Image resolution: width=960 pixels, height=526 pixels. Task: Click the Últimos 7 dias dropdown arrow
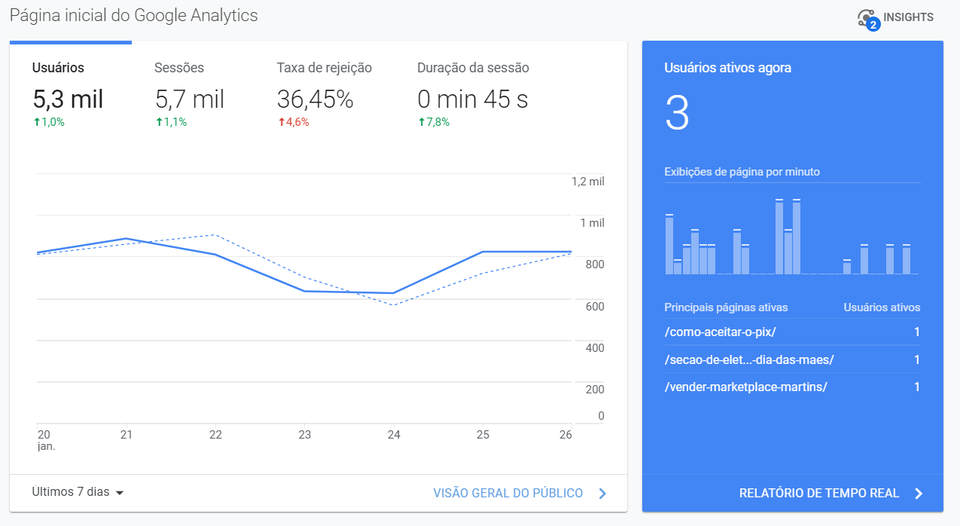tap(119, 493)
